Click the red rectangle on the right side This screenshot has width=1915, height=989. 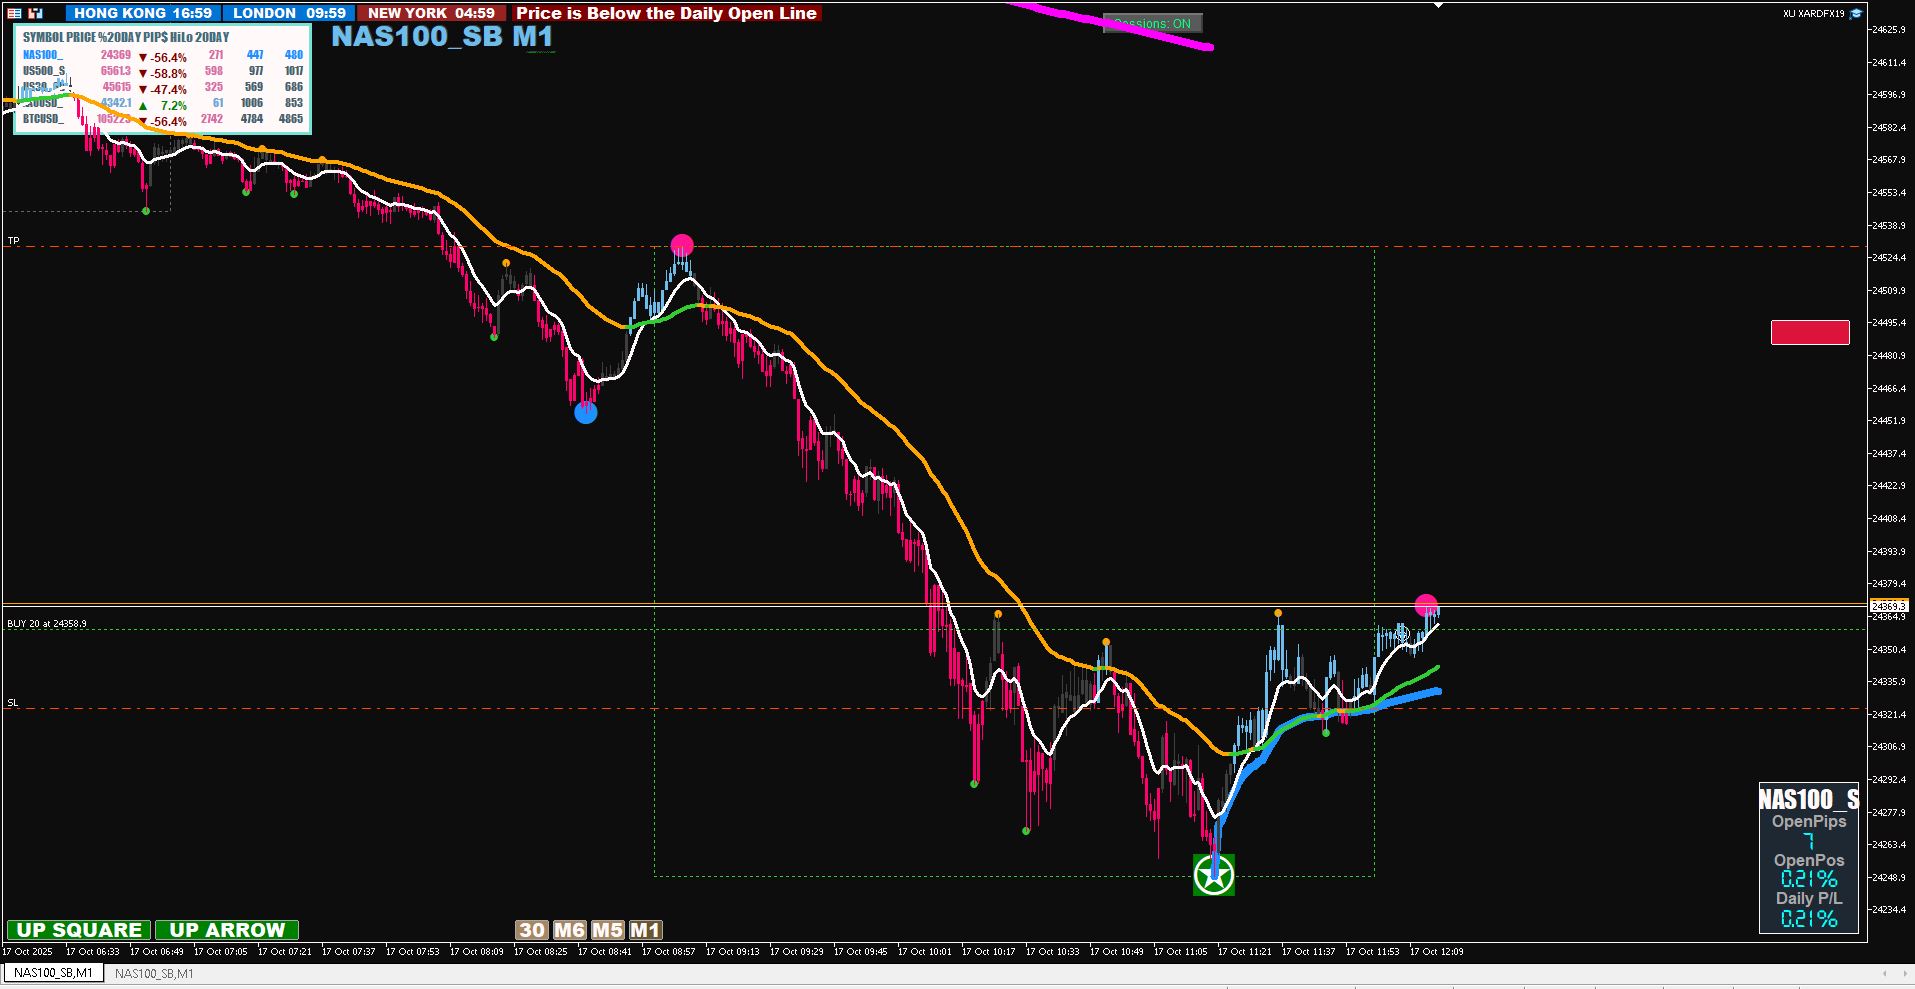[x=1810, y=332]
